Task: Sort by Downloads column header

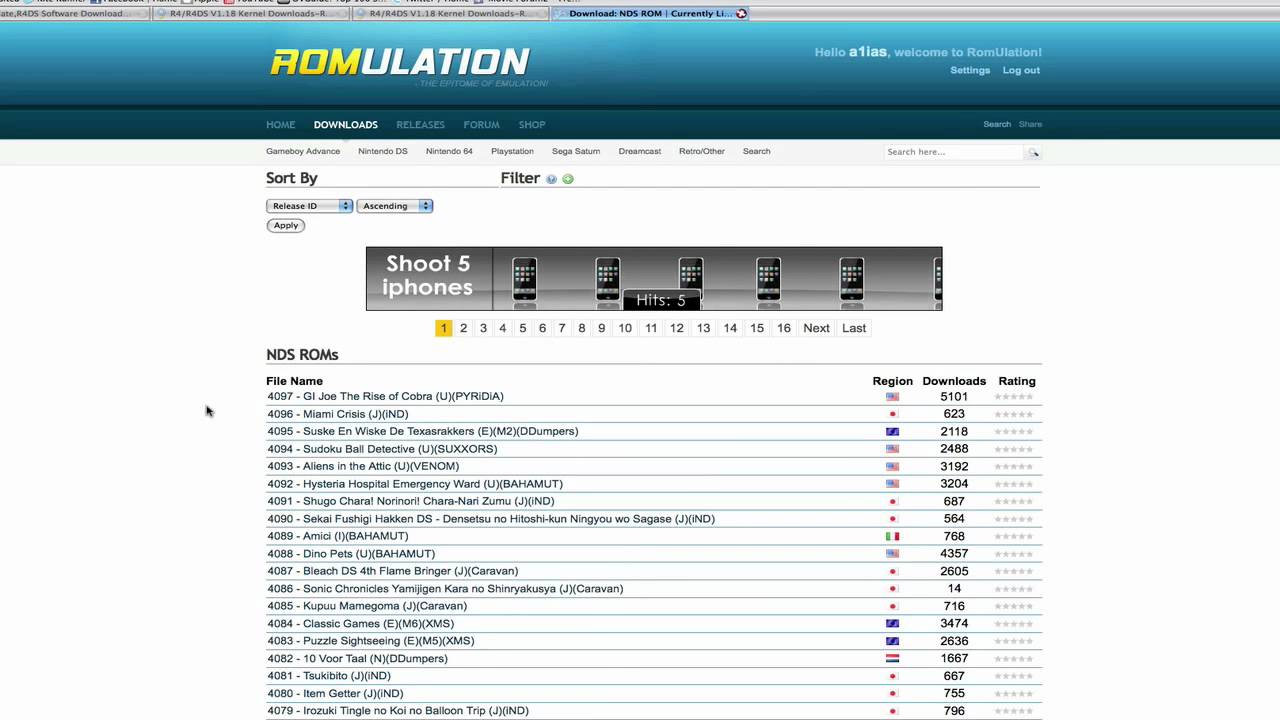Action: (x=954, y=381)
